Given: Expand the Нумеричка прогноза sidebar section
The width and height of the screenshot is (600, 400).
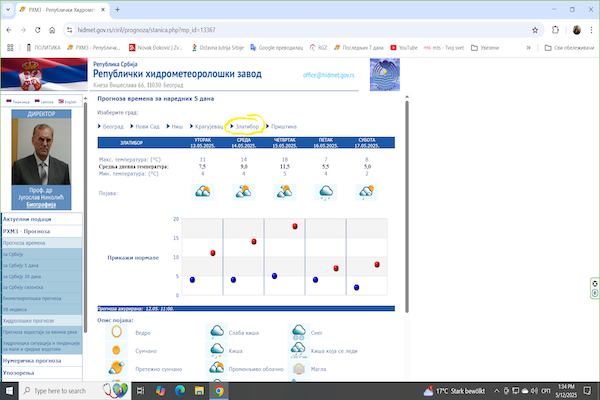Looking at the screenshot, I should 32,359.
